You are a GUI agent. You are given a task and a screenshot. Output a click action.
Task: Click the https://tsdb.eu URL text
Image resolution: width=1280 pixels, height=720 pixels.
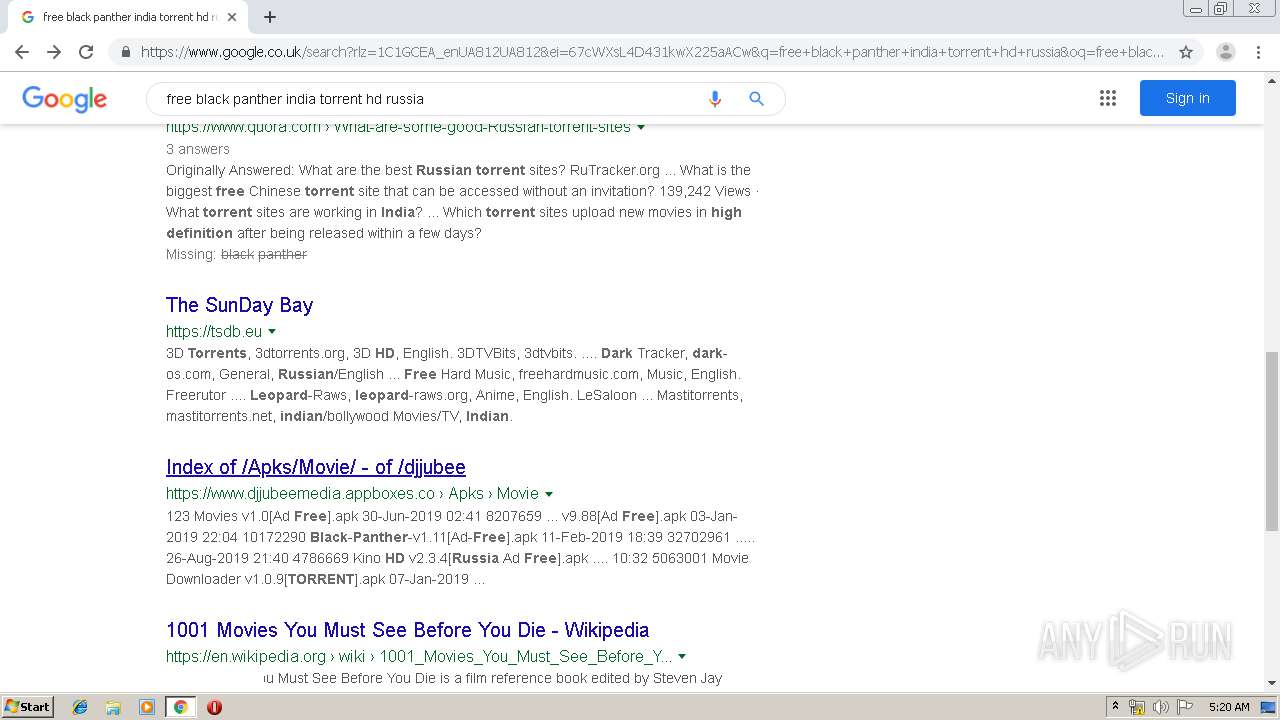tap(214, 331)
